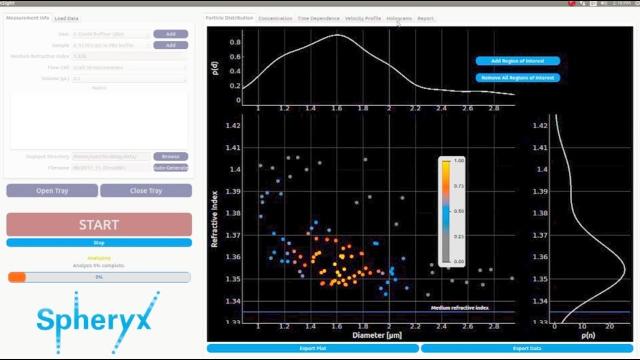
Task: Click the Browse button
Action: [x=171, y=157]
